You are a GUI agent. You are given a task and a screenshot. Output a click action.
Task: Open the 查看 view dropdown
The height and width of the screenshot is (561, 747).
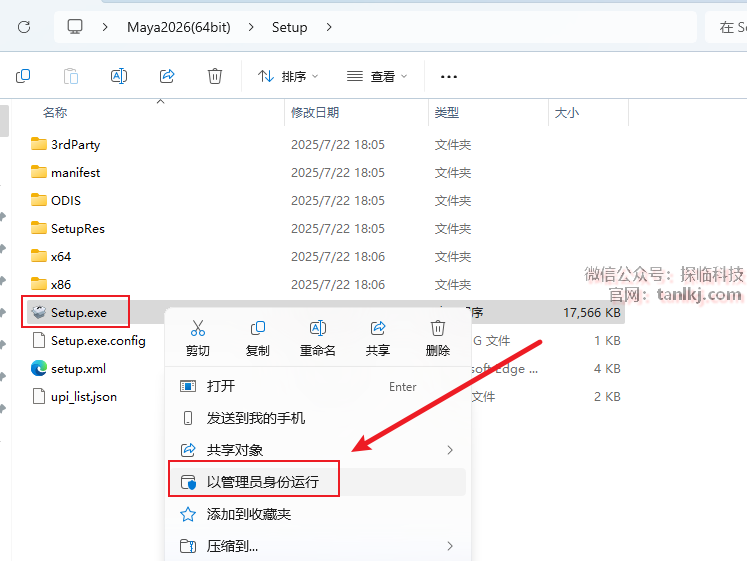click(377, 76)
